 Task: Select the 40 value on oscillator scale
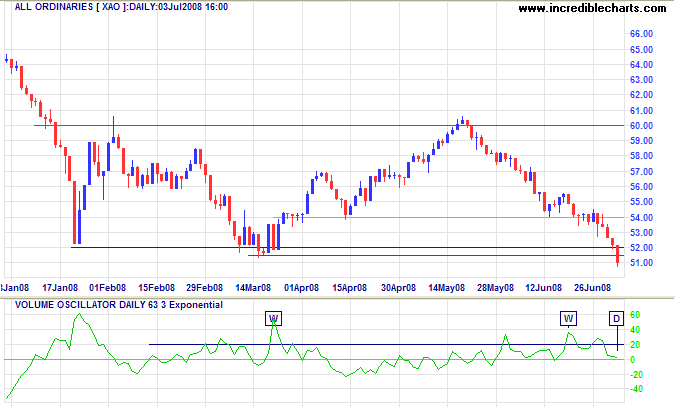635,330
